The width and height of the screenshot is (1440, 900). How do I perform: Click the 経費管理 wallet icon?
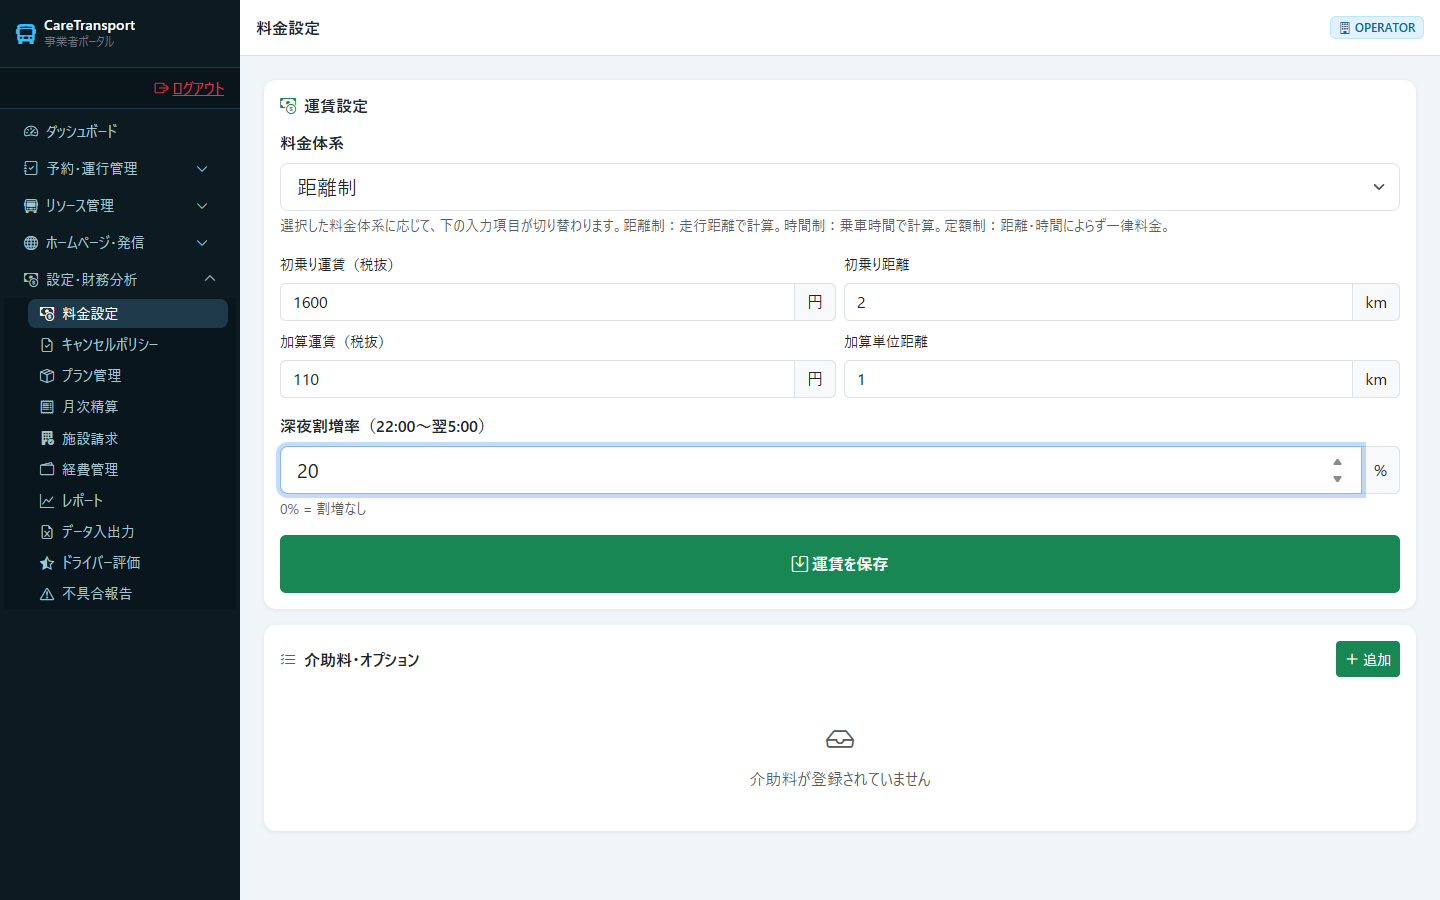[x=47, y=469]
